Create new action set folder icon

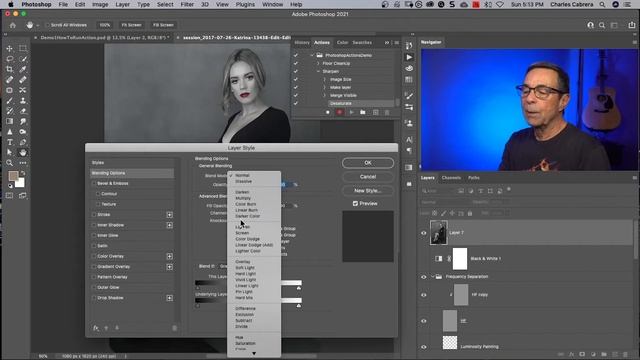coord(363,112)
